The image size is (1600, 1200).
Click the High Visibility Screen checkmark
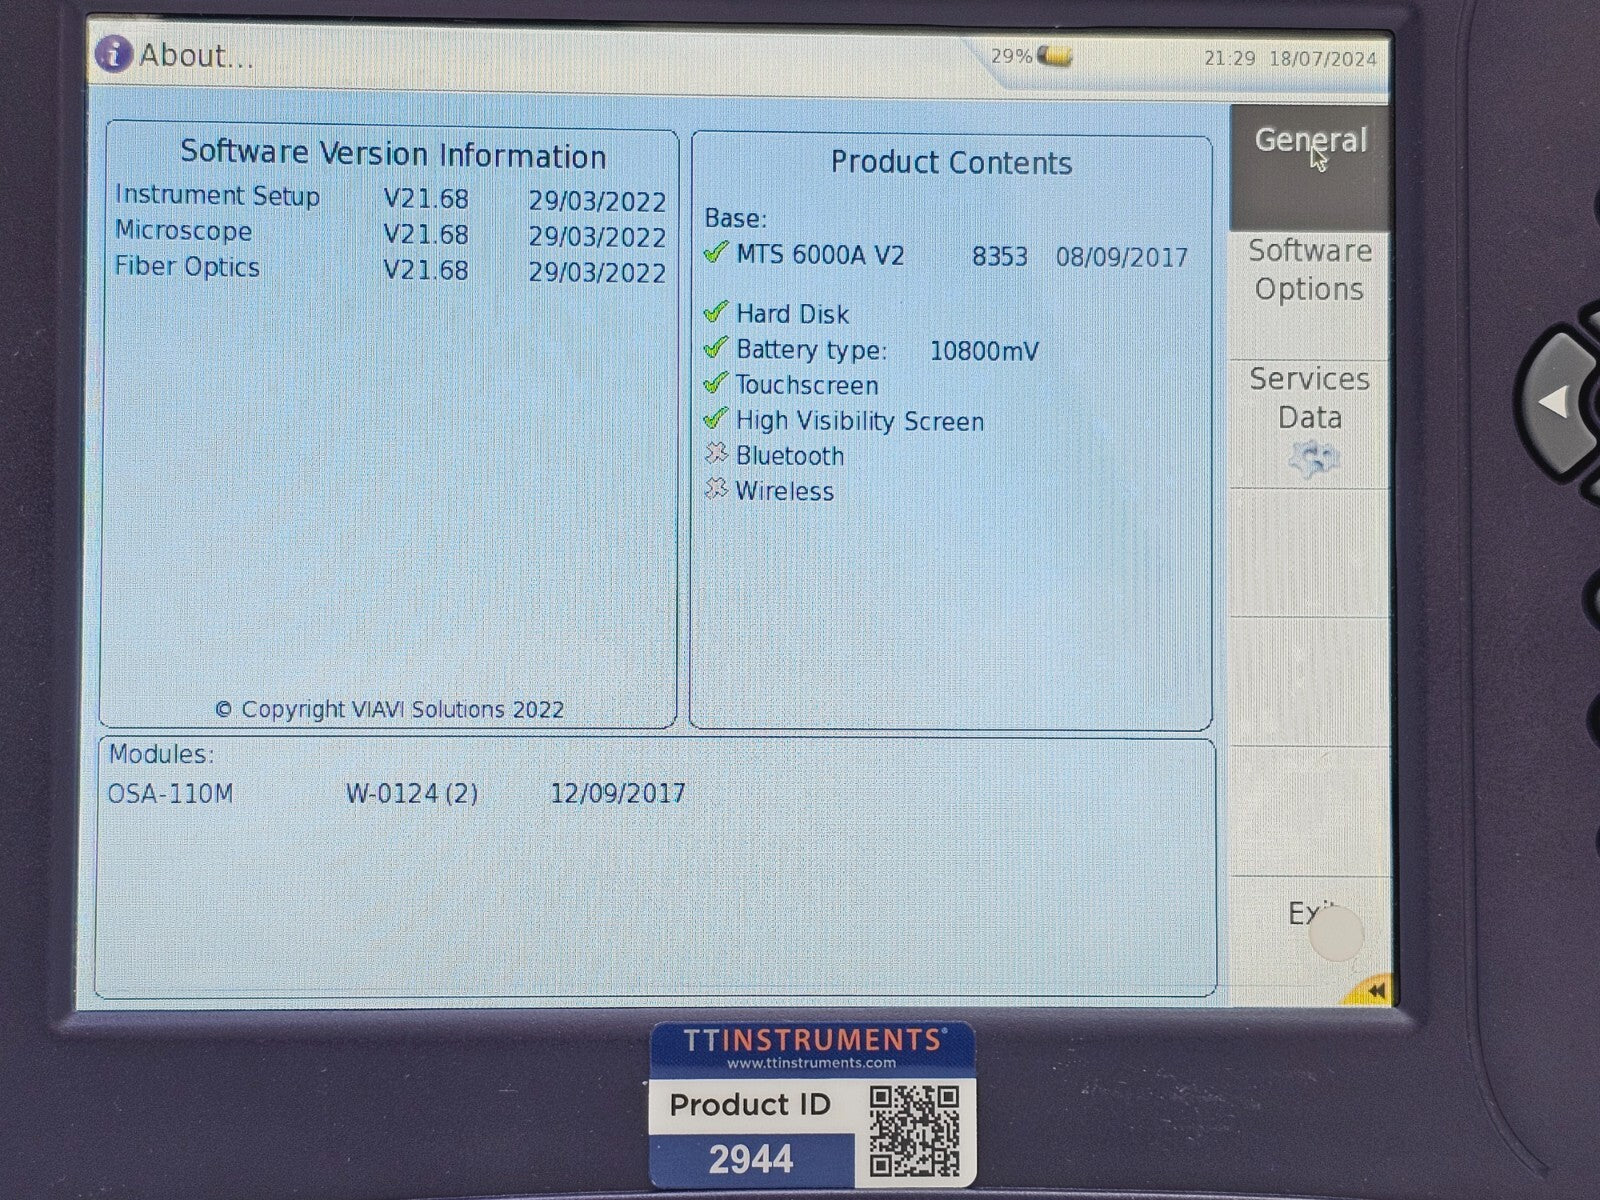715,419
